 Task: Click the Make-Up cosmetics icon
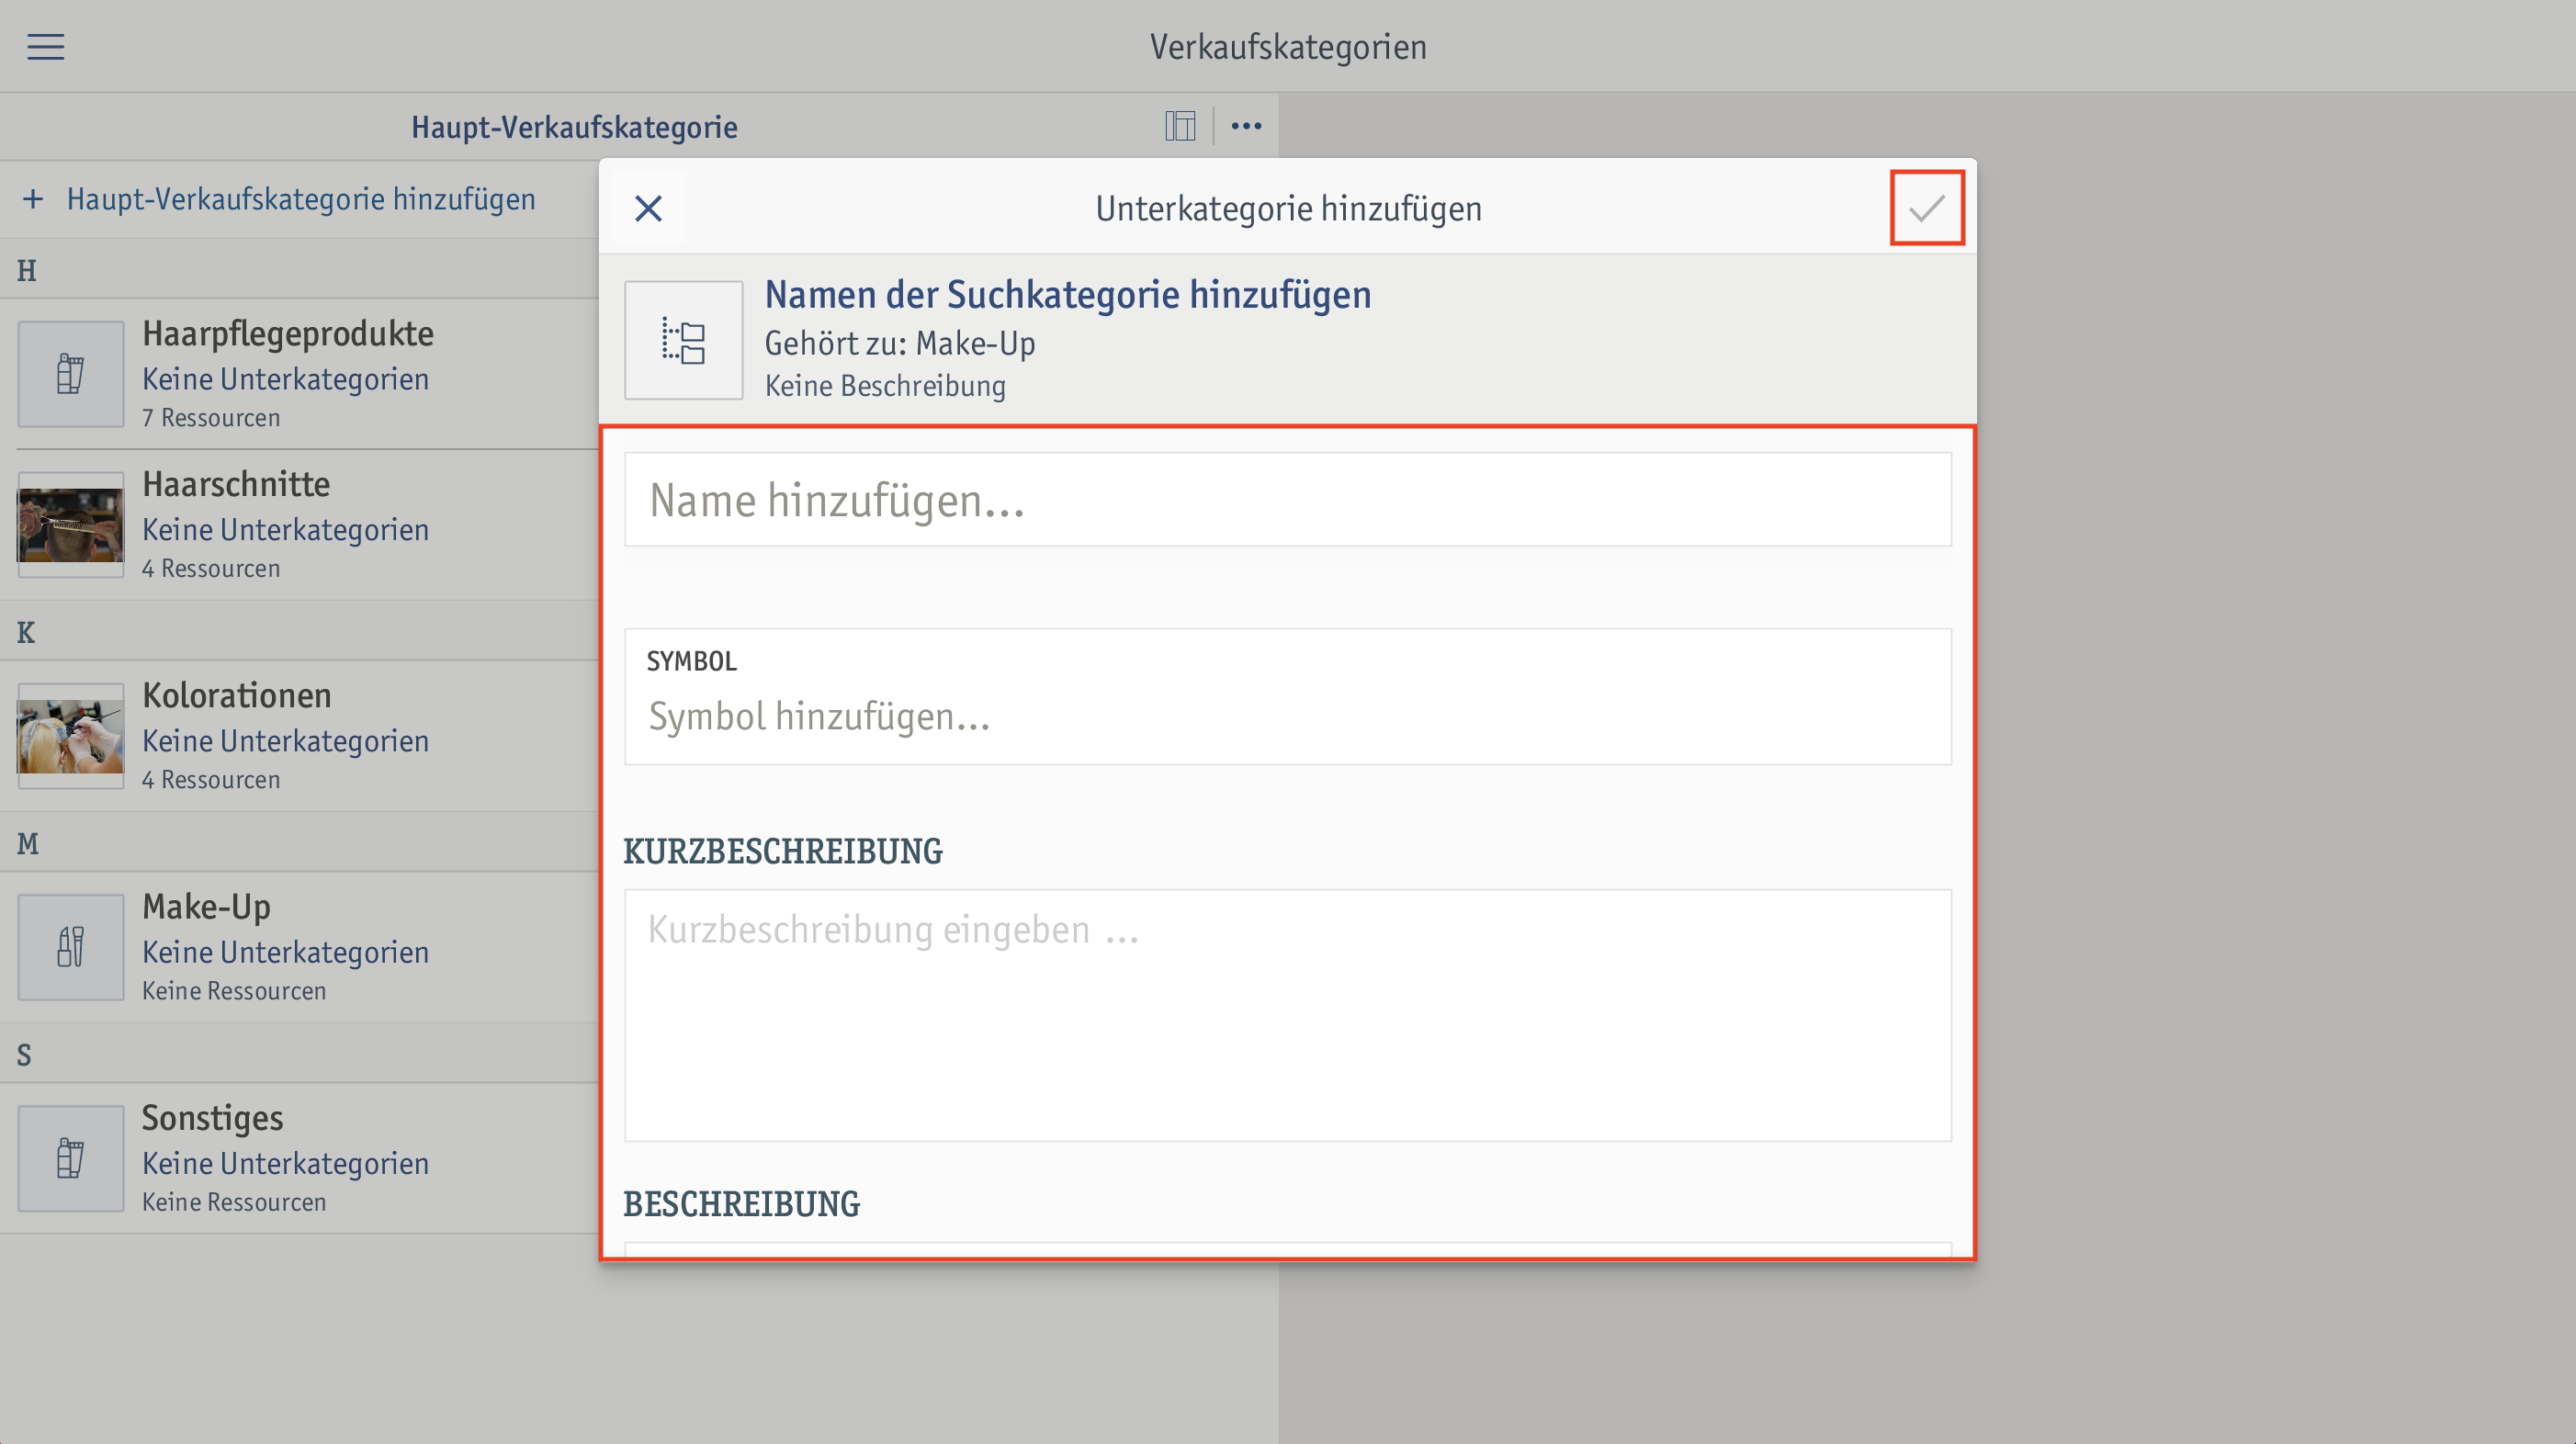pos(71,947)
